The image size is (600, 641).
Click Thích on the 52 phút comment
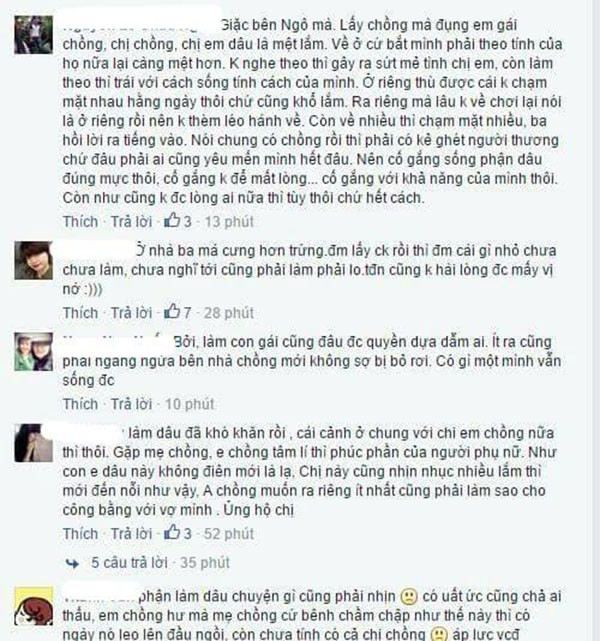[80, 533]
